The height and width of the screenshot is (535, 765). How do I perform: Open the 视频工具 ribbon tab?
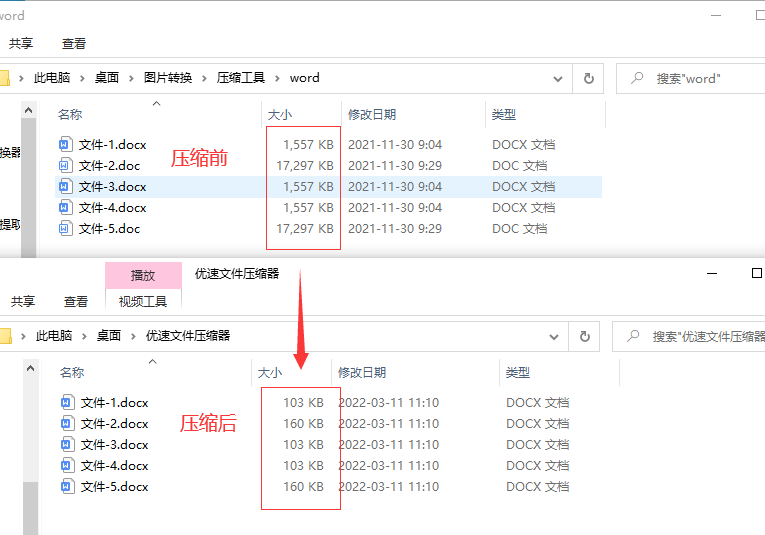(143, 301)
